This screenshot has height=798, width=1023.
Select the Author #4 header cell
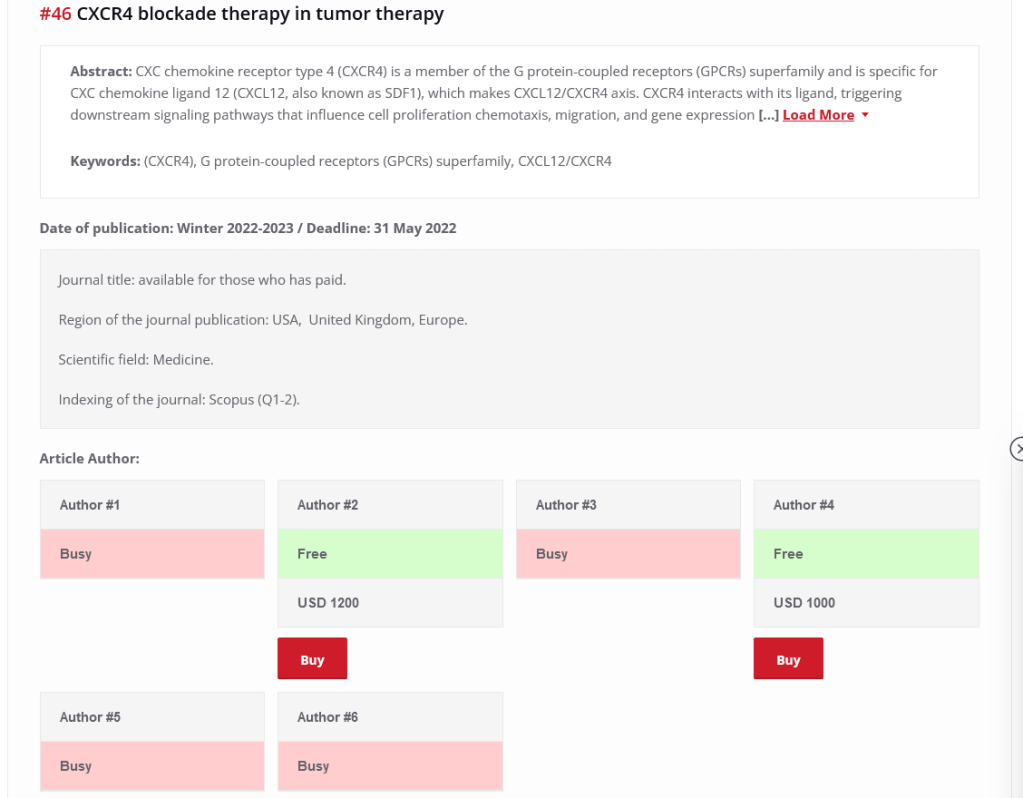(866, 505)
